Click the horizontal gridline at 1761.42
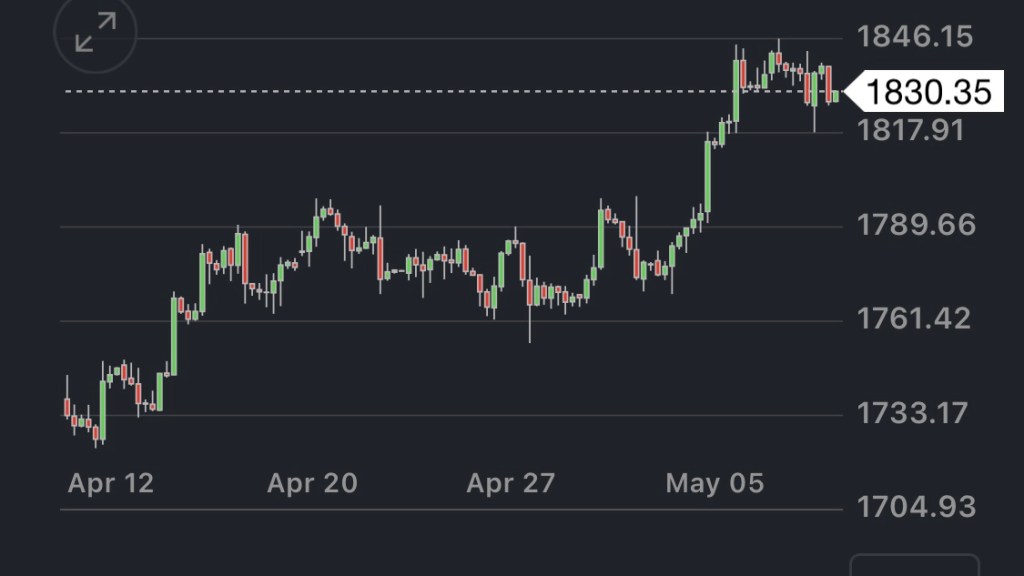1024x576 pixels. click(x=400, y=321)
